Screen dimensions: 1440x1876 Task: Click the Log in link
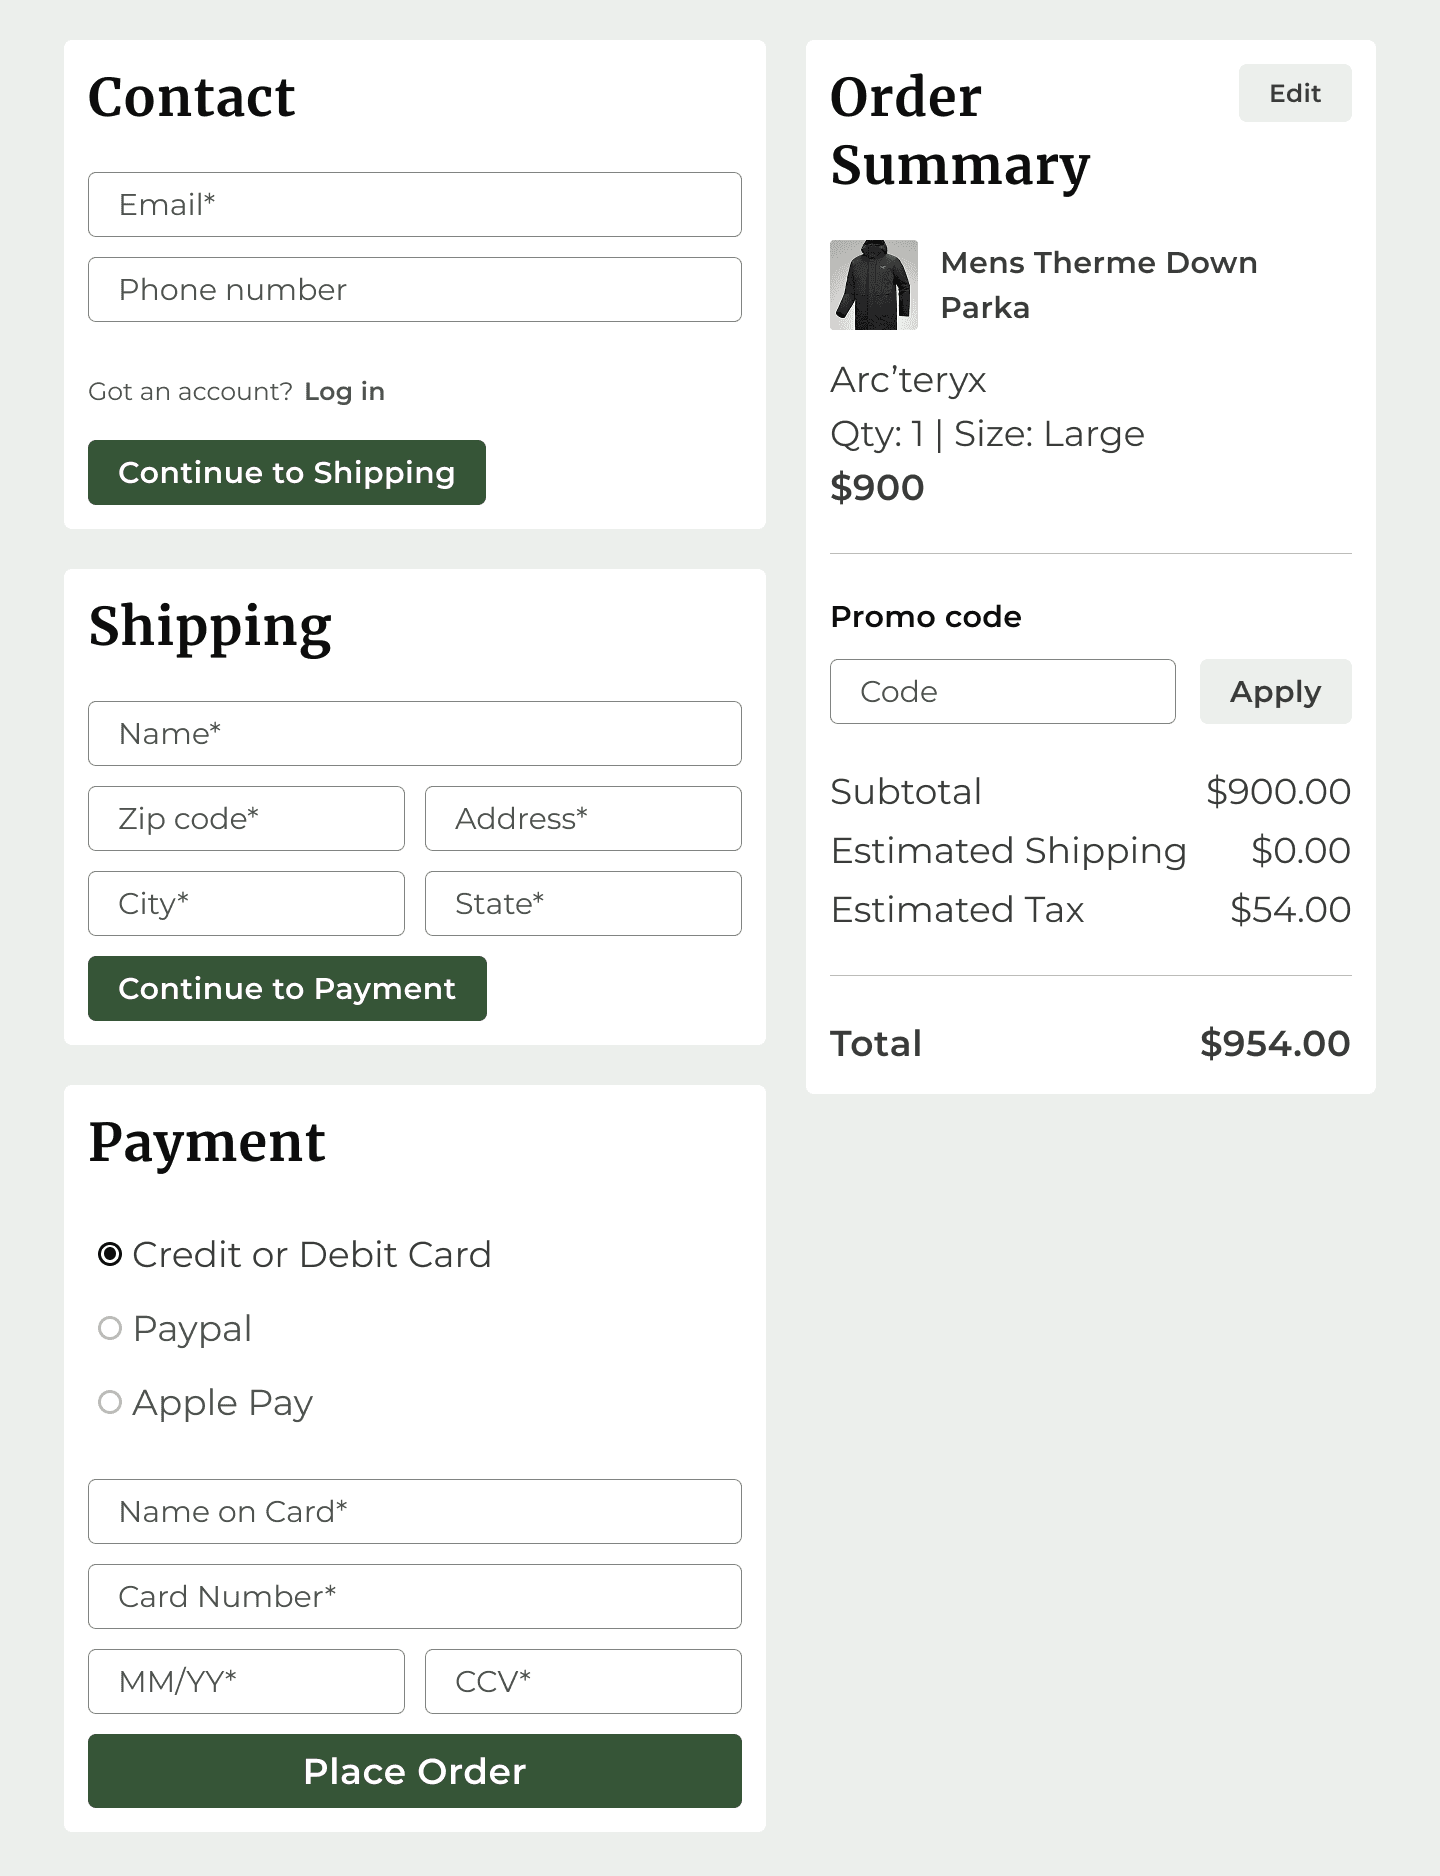(344, 391)
